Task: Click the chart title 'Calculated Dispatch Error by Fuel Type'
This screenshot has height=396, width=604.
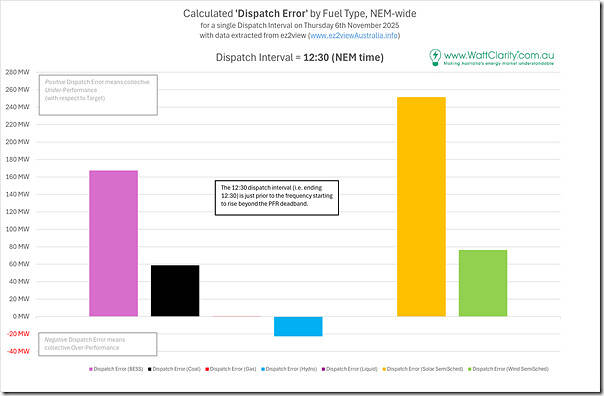Action: [x=300, y=13]
